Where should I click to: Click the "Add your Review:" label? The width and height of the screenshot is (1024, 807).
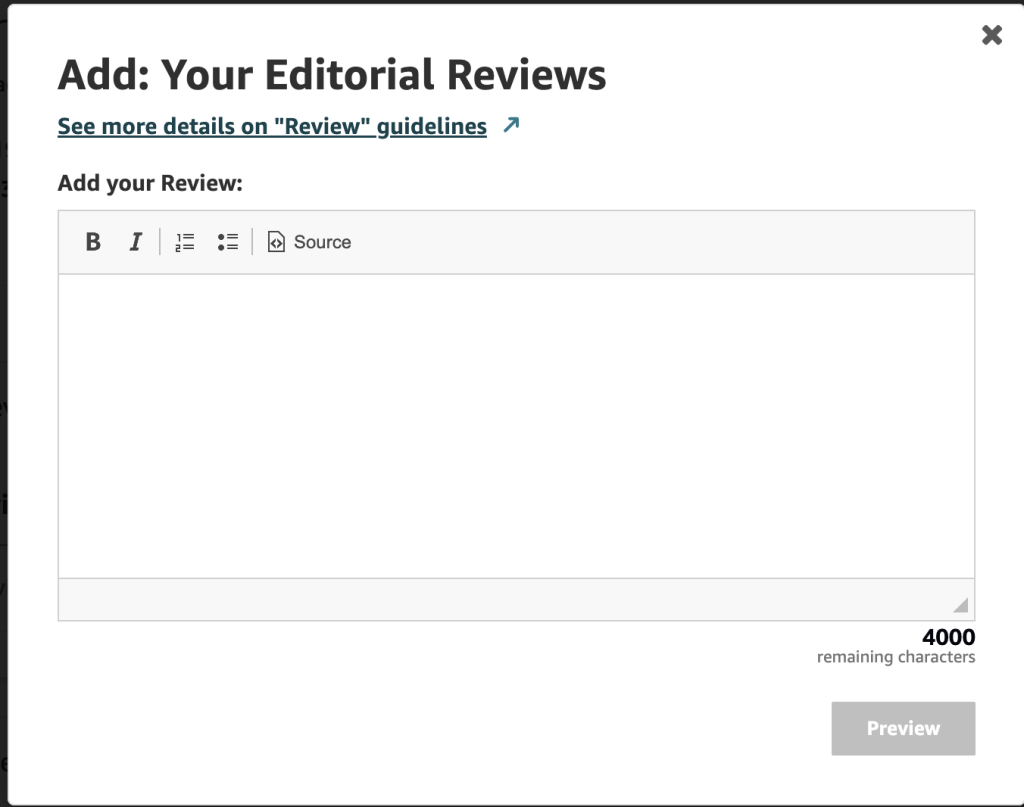[151, 184]
